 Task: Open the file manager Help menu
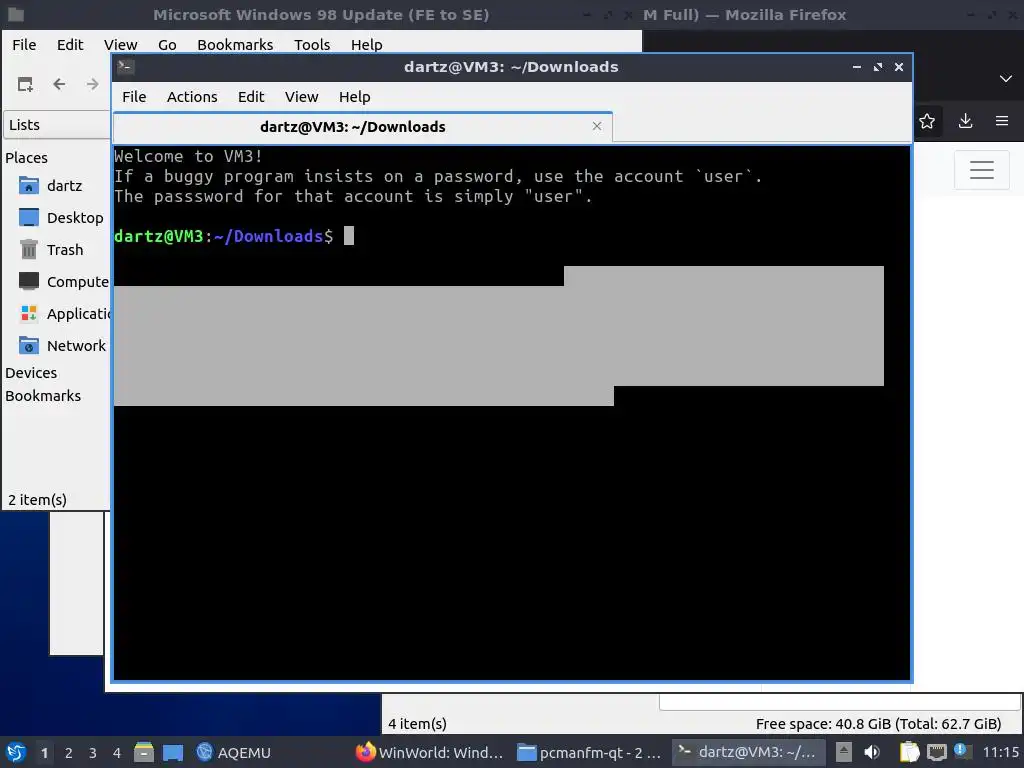pyautogui.click(x=366, y=44)
